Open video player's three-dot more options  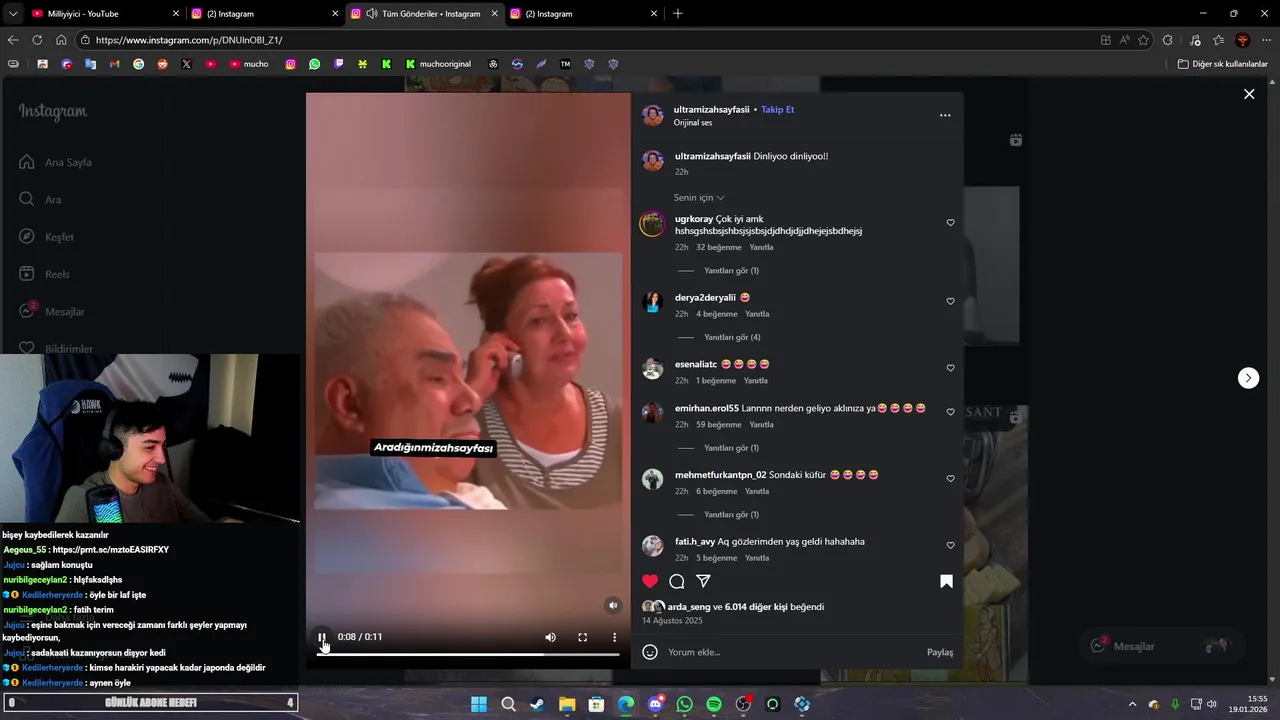pyautogui.click(x=614, y=637)
